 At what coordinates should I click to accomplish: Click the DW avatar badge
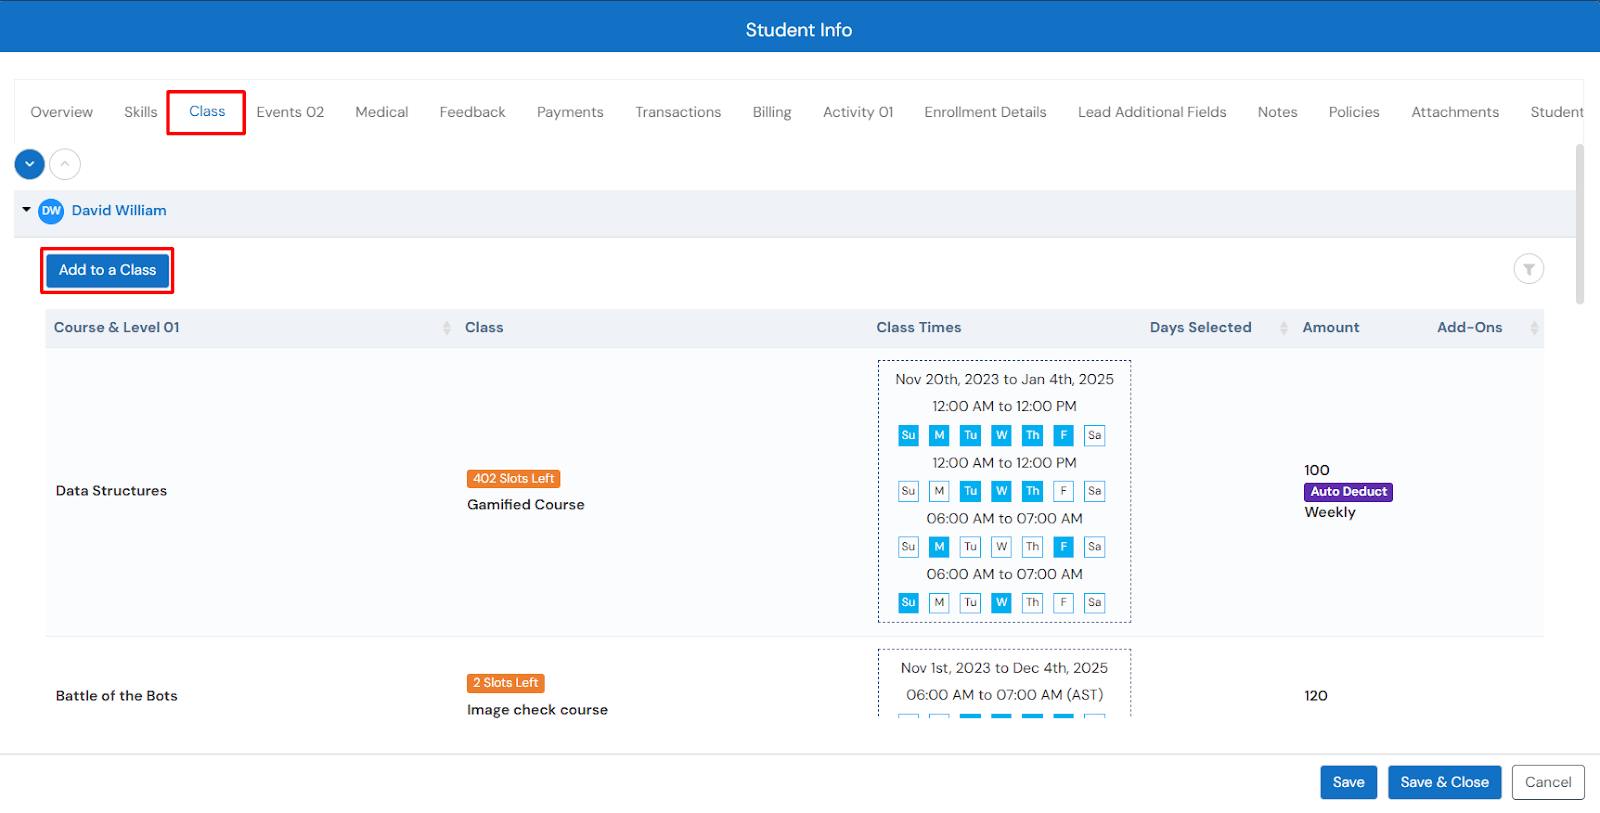[51, 211]
